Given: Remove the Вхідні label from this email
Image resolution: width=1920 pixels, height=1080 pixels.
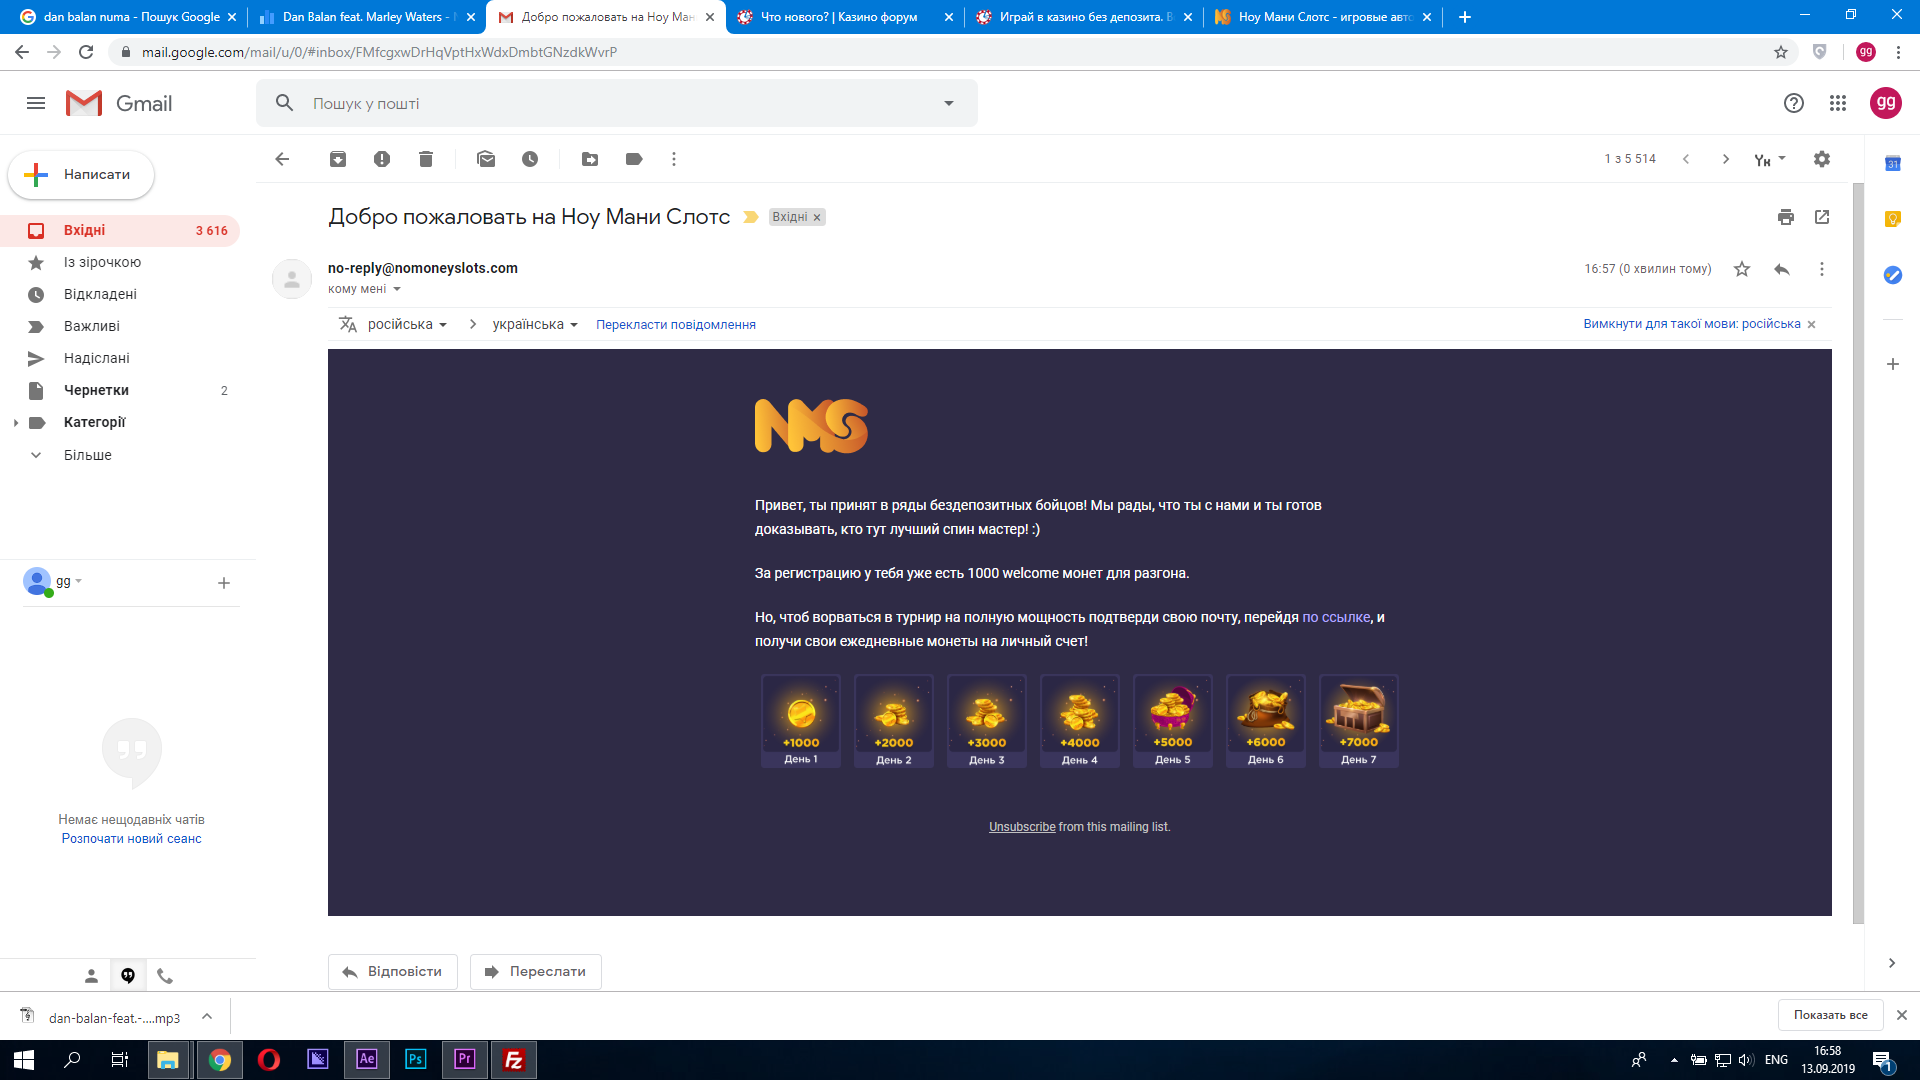Looking at the screenshot, I should 817,217.
